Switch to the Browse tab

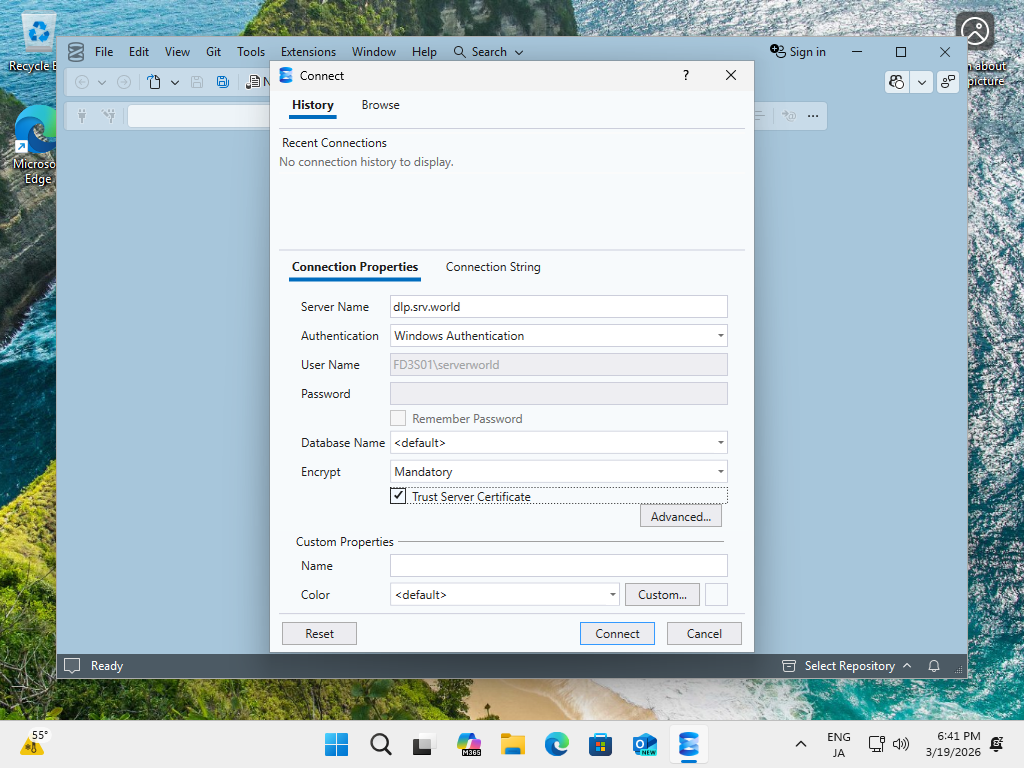[381, 105]
